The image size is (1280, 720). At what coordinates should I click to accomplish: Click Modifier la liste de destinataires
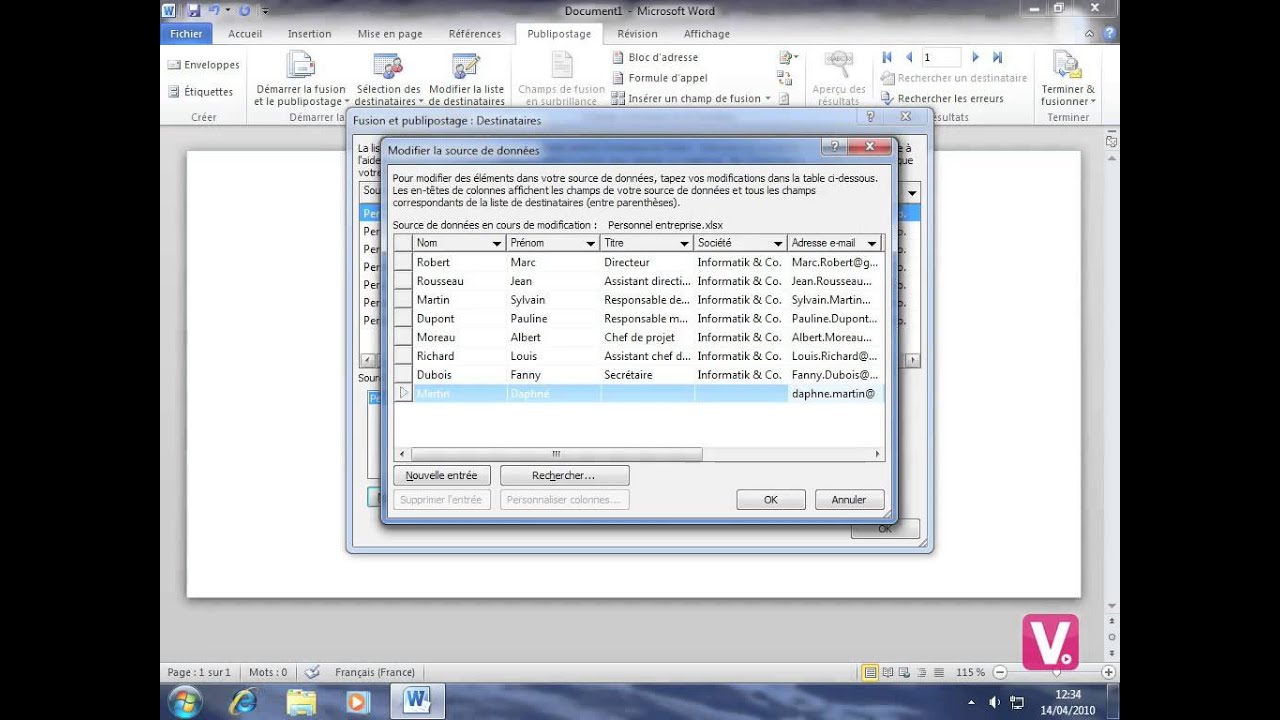pyautogui.click(x=466, y=79)
